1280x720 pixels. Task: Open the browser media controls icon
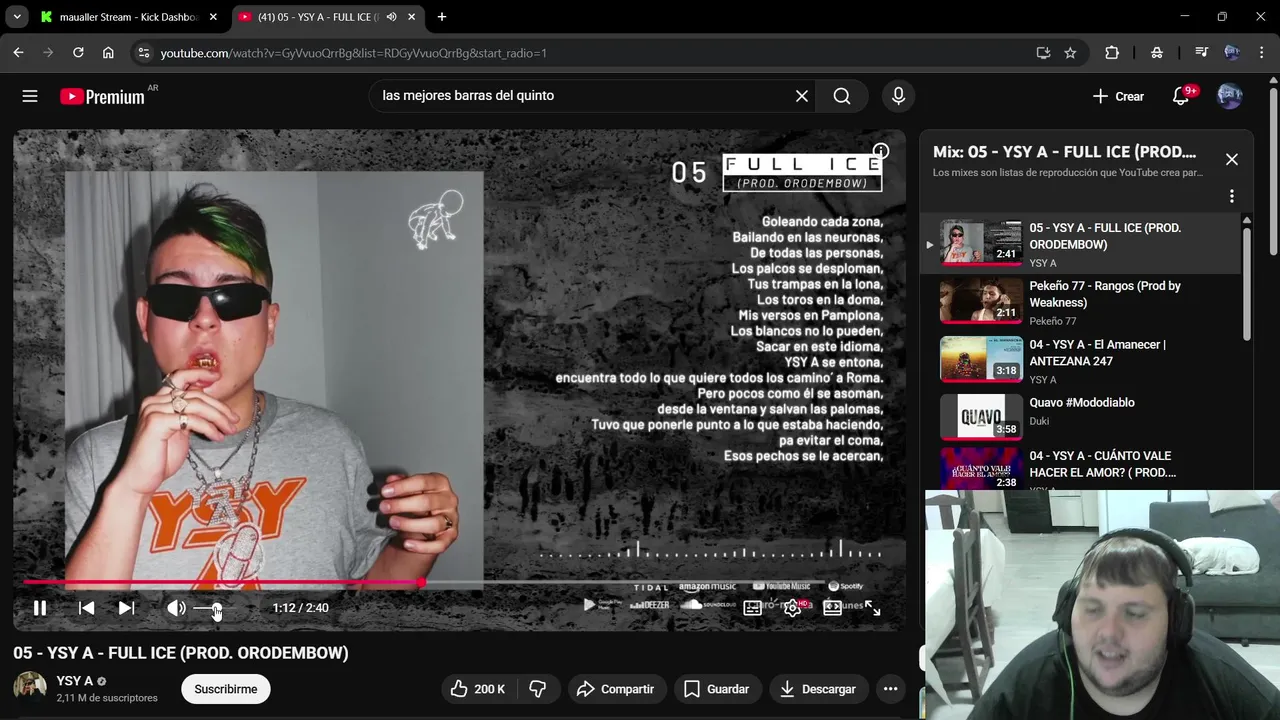[x=1201, y=53]
